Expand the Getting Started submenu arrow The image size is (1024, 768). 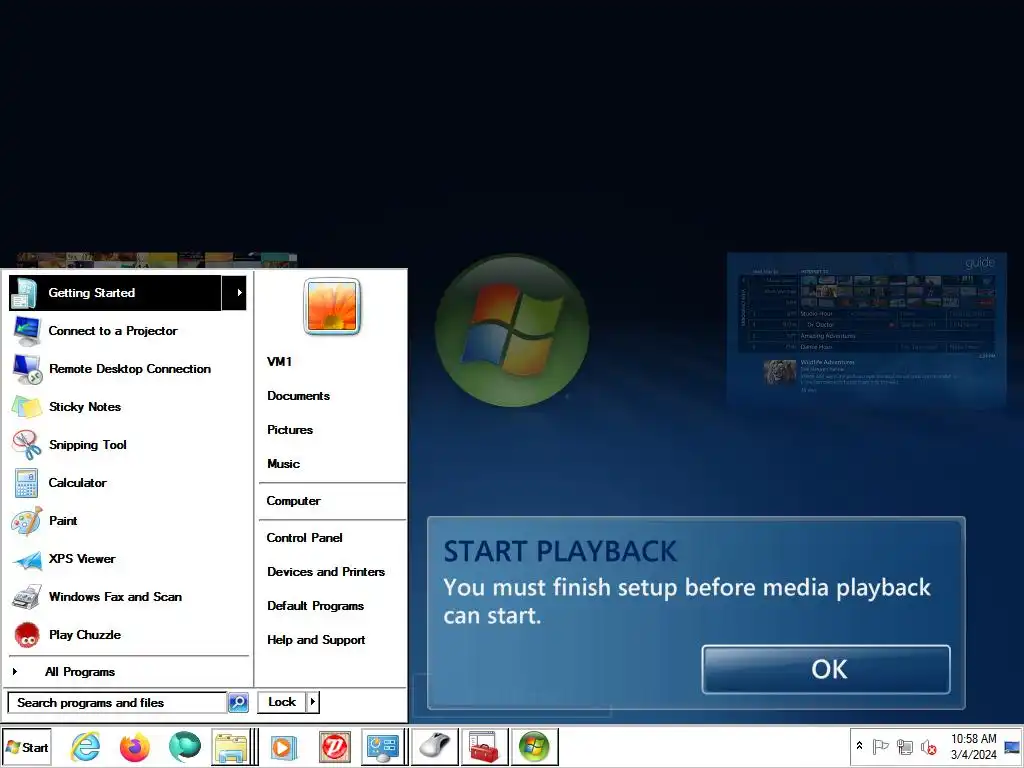[x=235, y=293]
